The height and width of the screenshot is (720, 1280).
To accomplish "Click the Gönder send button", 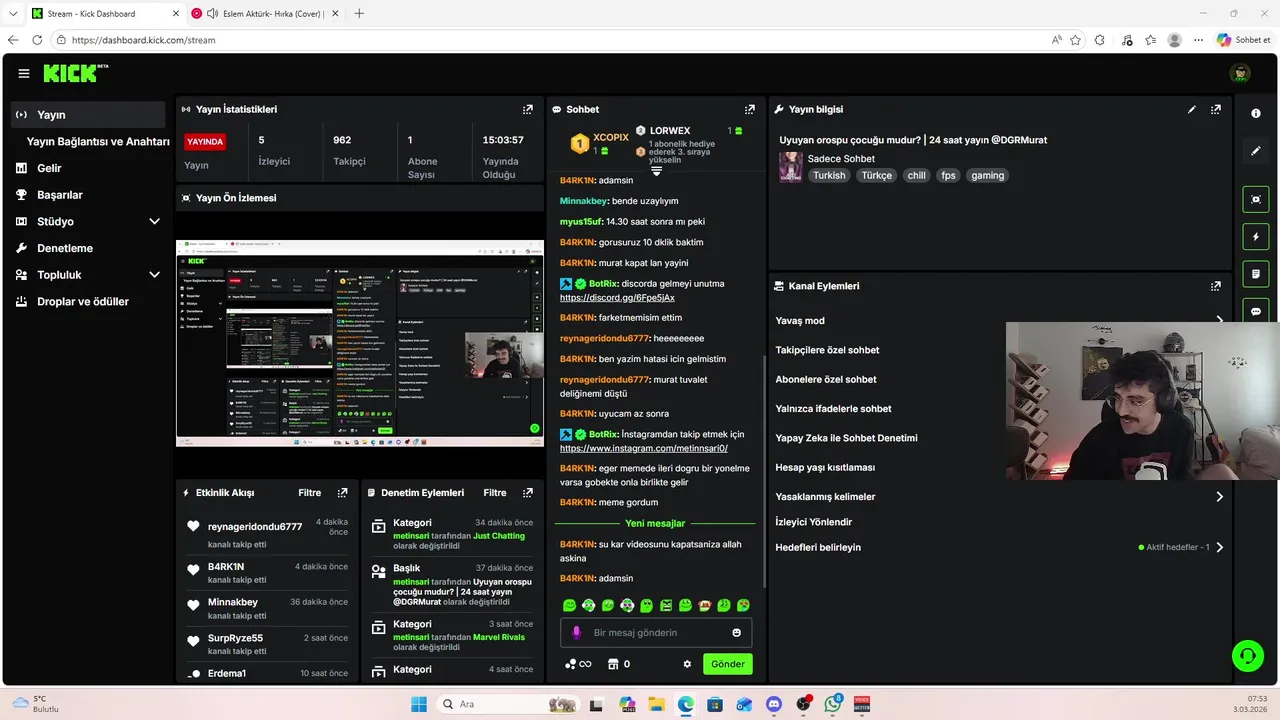I will (x=728, y=664).
